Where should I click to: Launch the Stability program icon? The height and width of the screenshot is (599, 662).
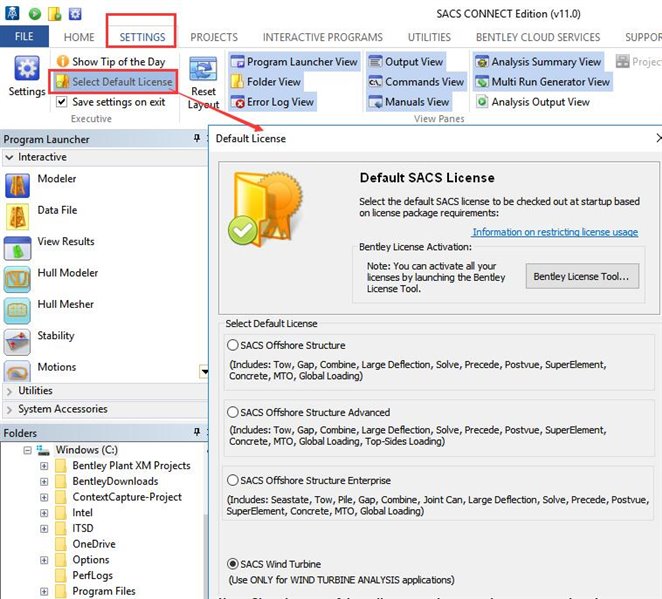pos(17,342)
